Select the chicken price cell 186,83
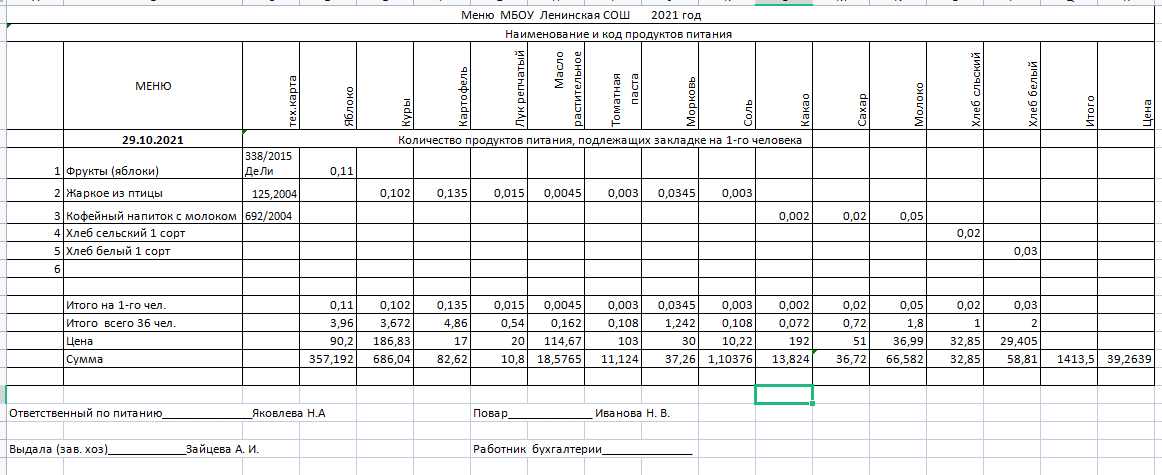This screenshot has width=1162, height=475. (385, 340)
